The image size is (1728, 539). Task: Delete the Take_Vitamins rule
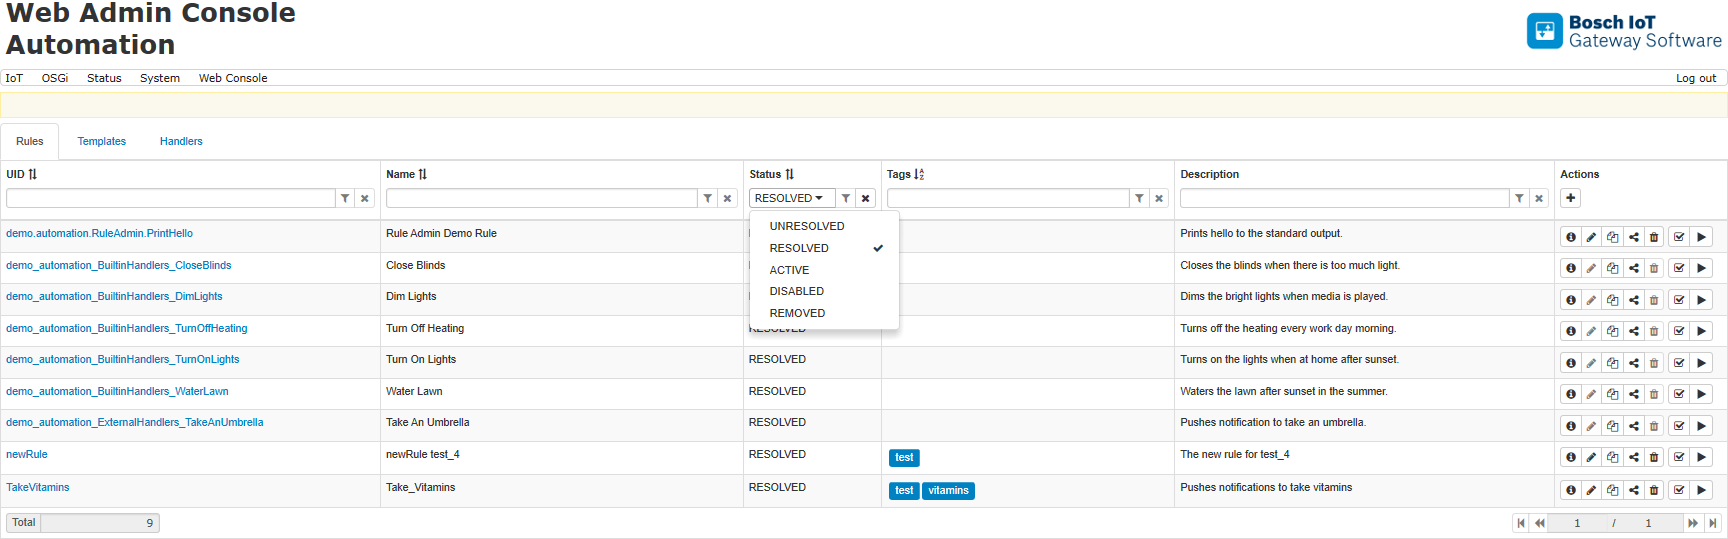click(1654, 490)
